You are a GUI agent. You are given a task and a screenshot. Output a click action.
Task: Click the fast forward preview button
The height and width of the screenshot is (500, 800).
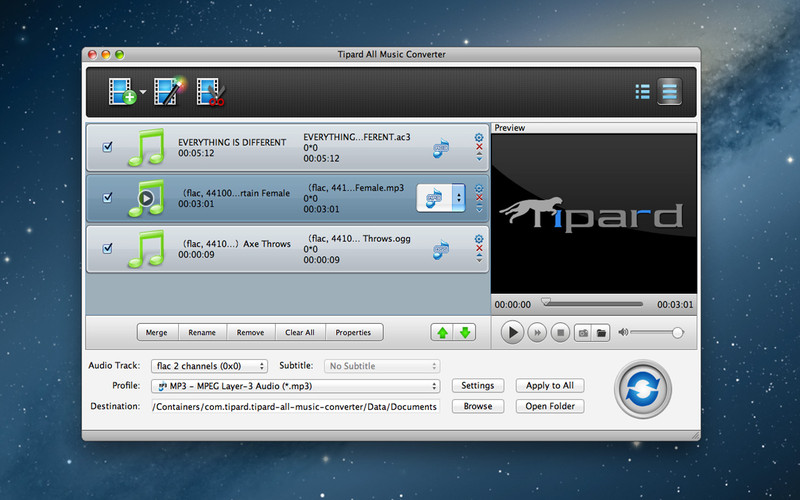(x=537, y=333)
